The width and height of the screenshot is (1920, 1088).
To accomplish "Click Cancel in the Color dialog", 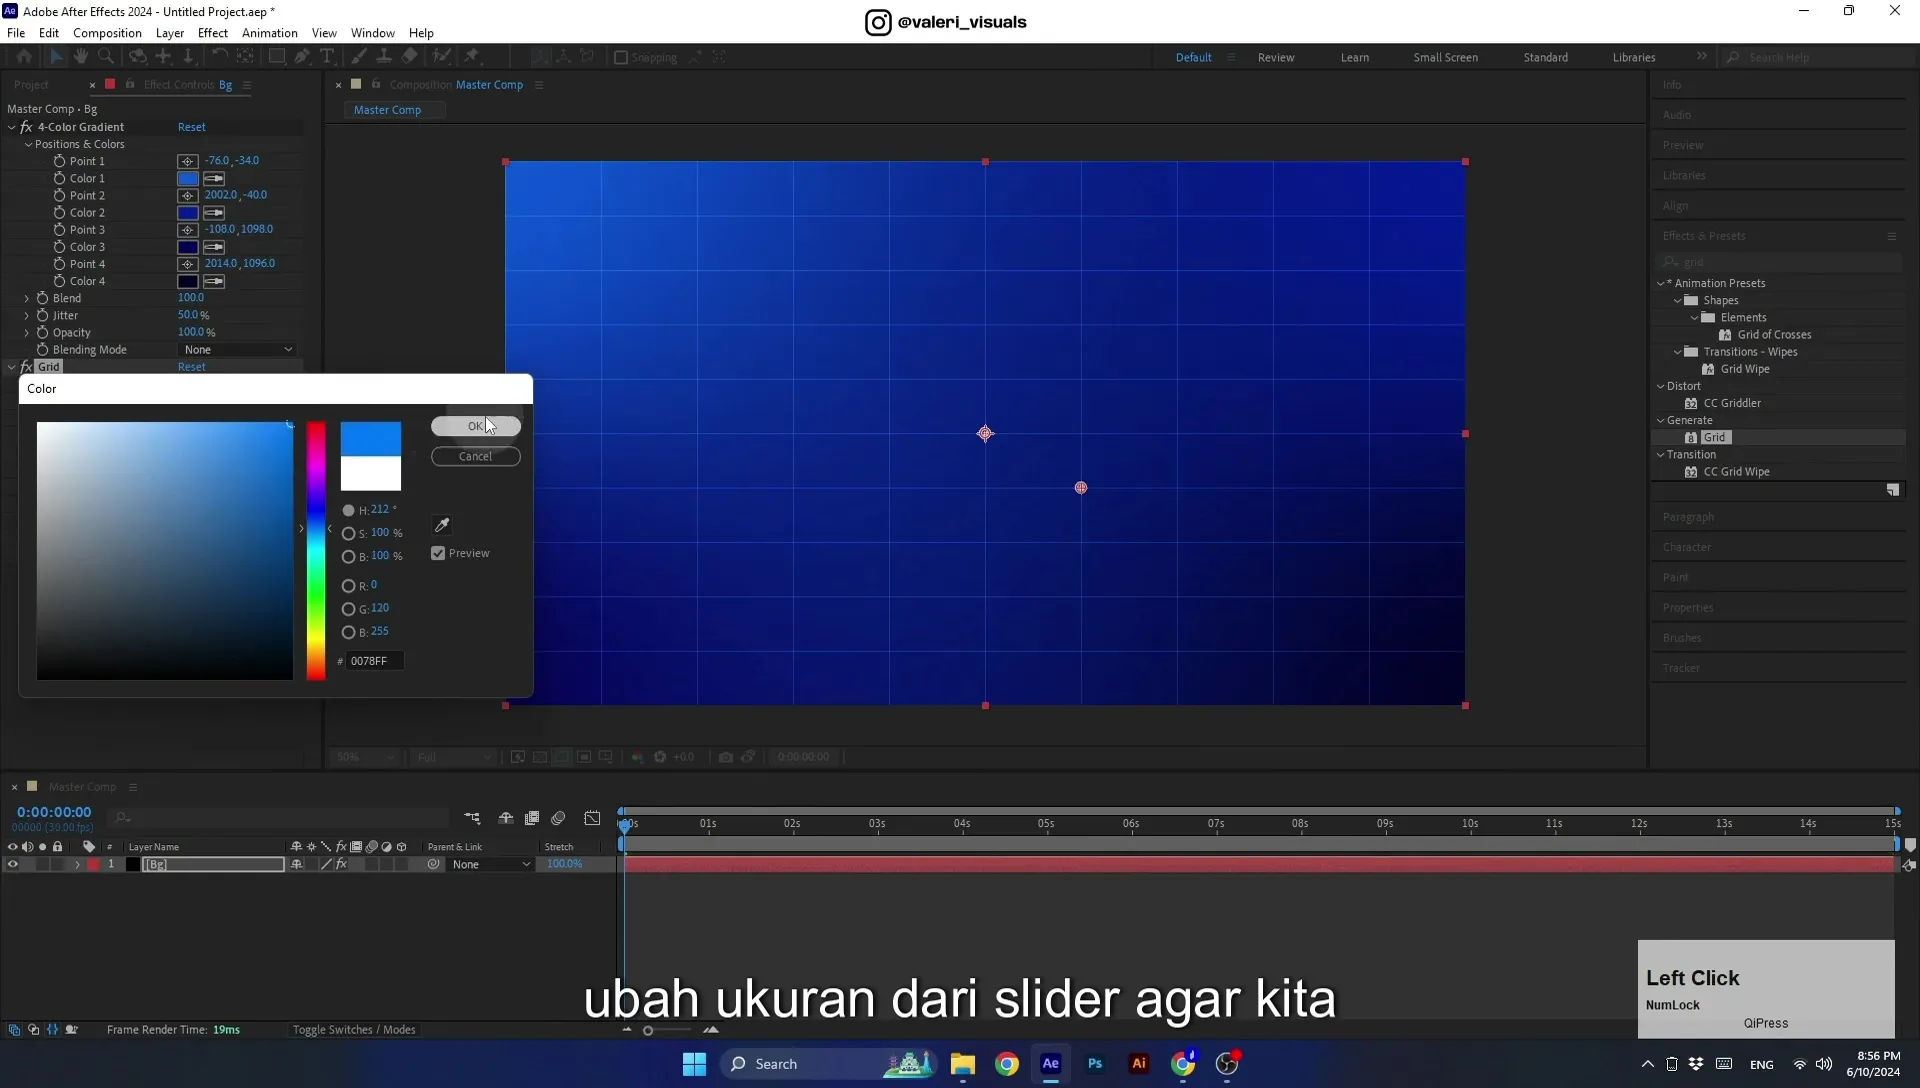I will tap(475, 456).
